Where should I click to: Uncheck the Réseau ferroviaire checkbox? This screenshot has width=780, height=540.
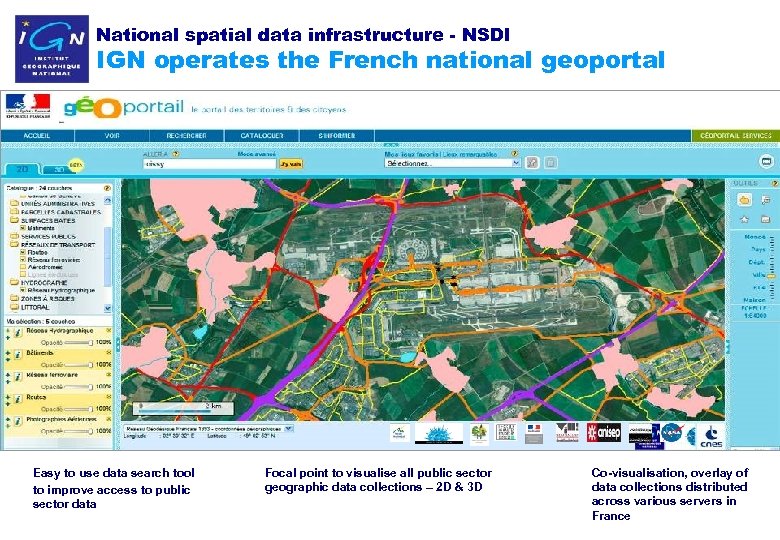pos(22,260)
